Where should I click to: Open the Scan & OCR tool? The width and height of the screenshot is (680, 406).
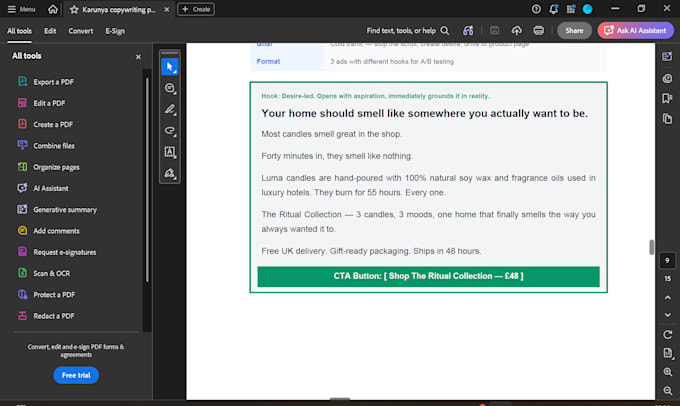(x=43, y=273)
